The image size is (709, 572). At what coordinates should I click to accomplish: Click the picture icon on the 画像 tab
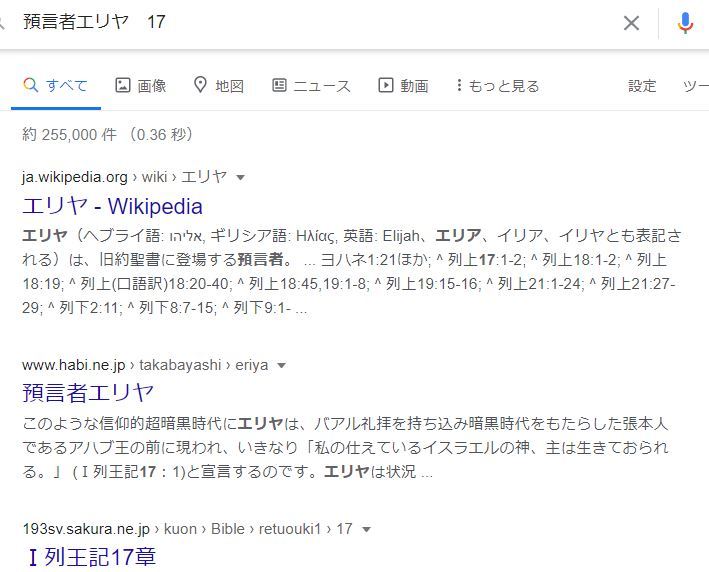point(123,85)
